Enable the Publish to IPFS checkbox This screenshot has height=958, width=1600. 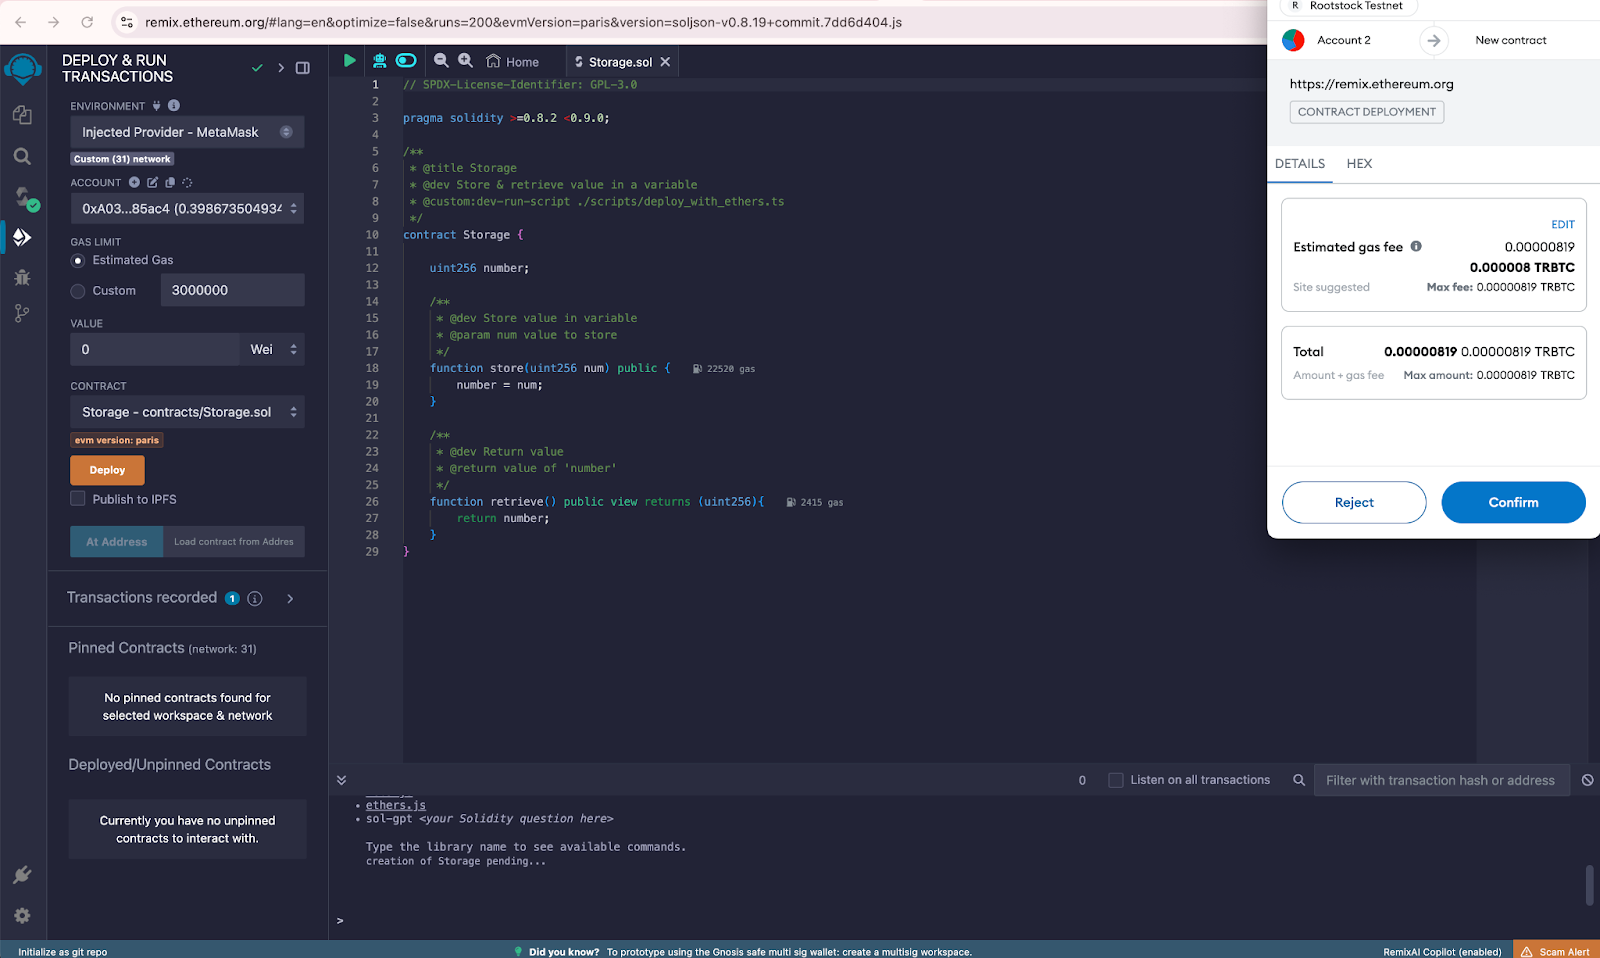coord(77,498)
